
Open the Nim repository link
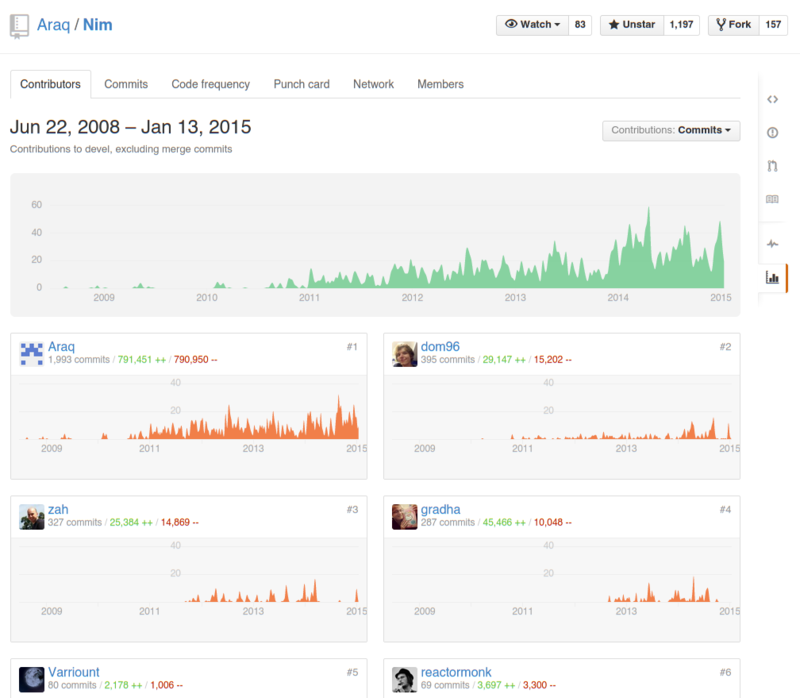pyautogui.click(x=97, y=25)
